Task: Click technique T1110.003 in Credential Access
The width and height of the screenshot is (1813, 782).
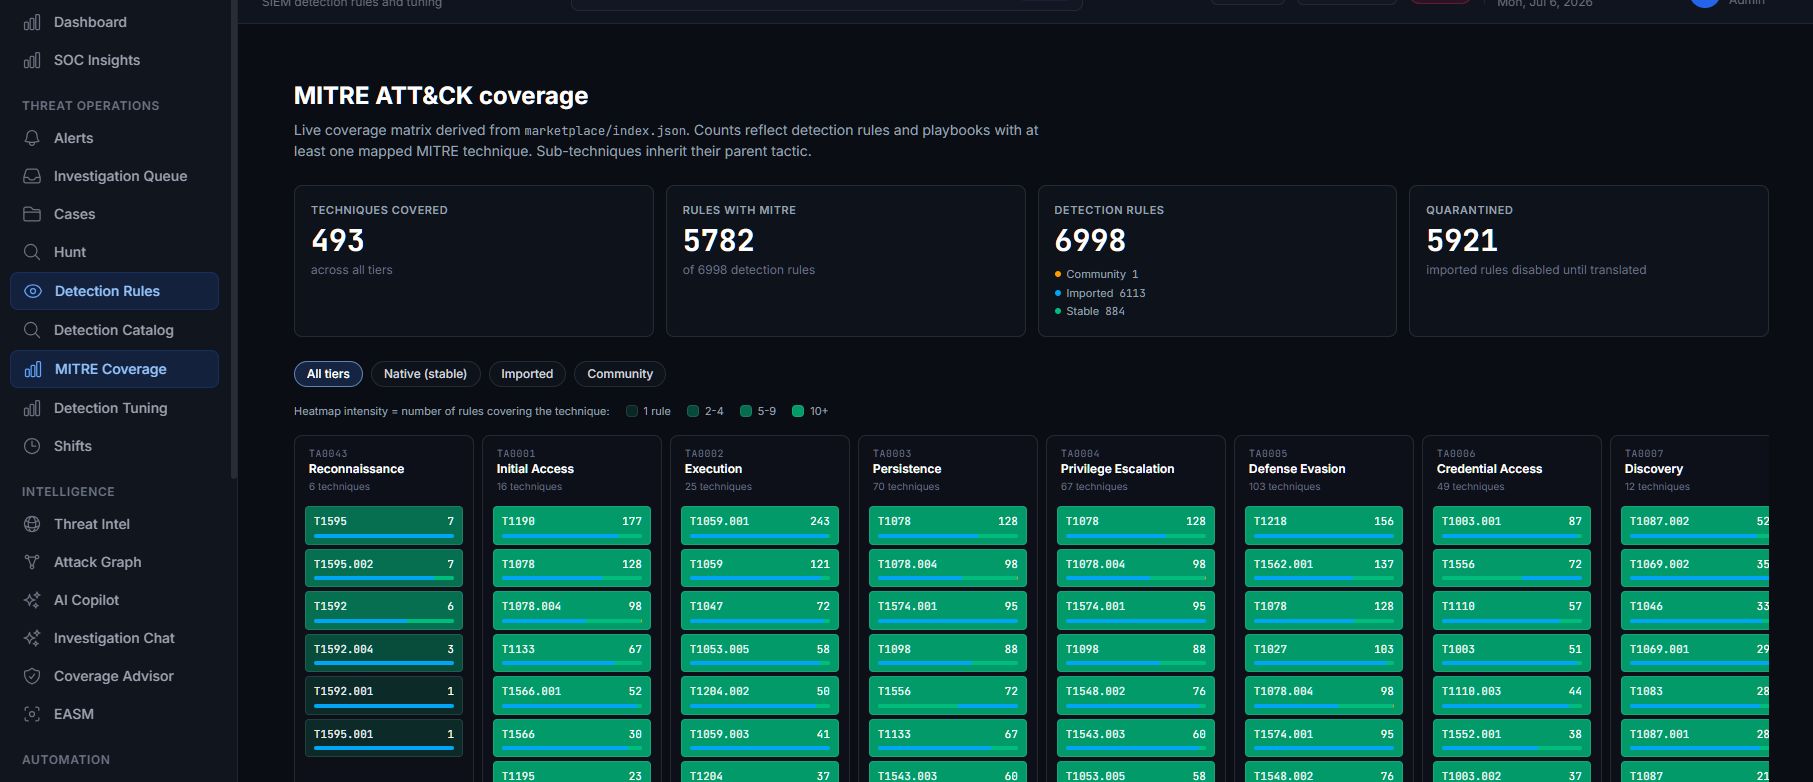Action: [1512, 695]
